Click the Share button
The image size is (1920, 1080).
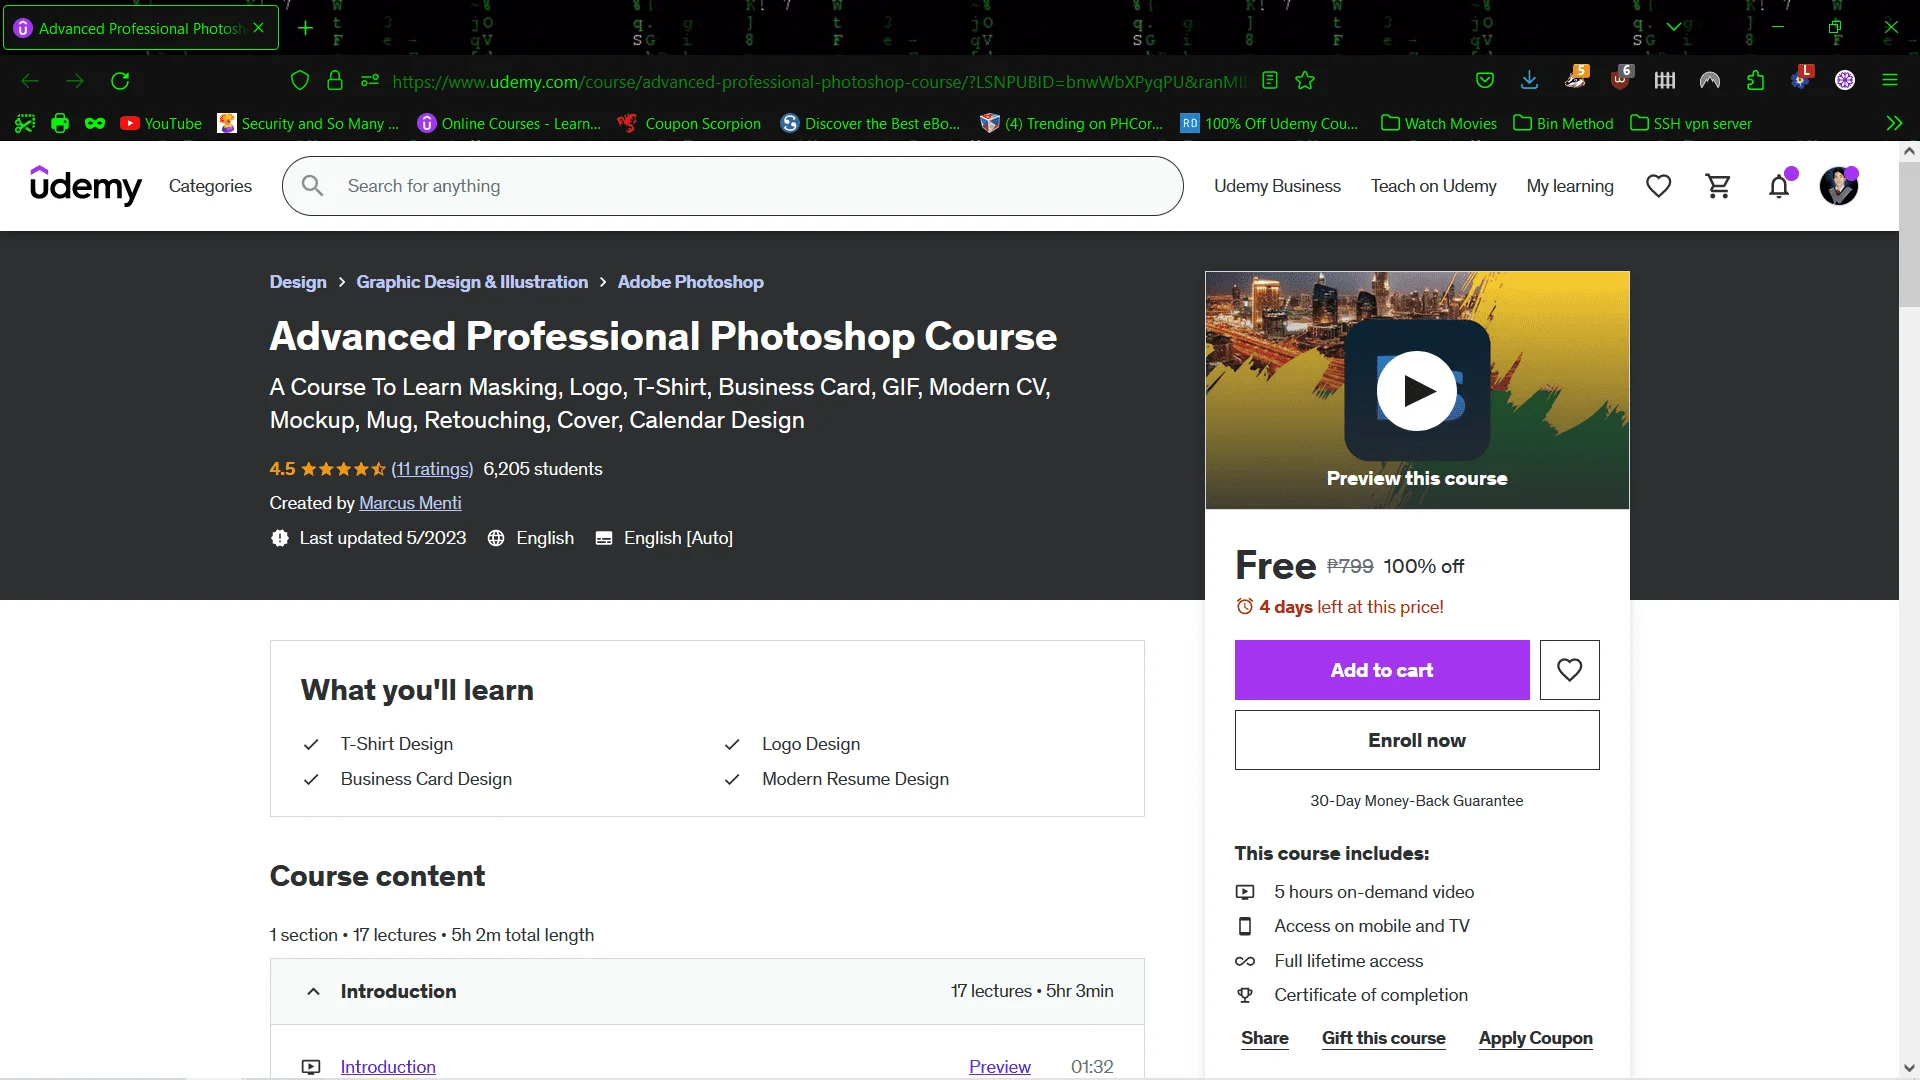[1265, 1038]
